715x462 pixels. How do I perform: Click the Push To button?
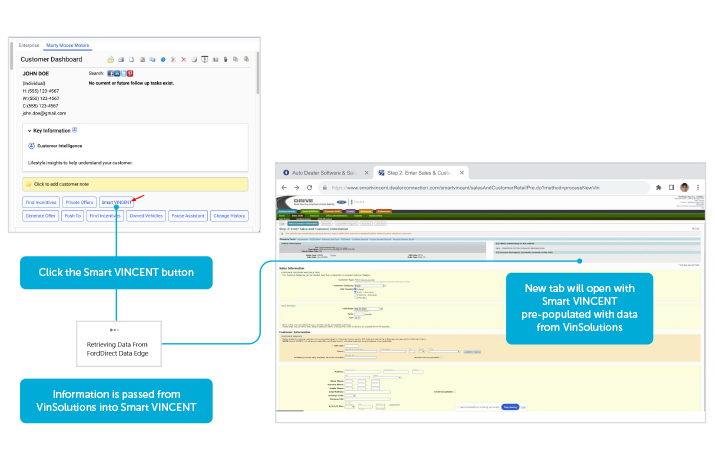(73, 216)
